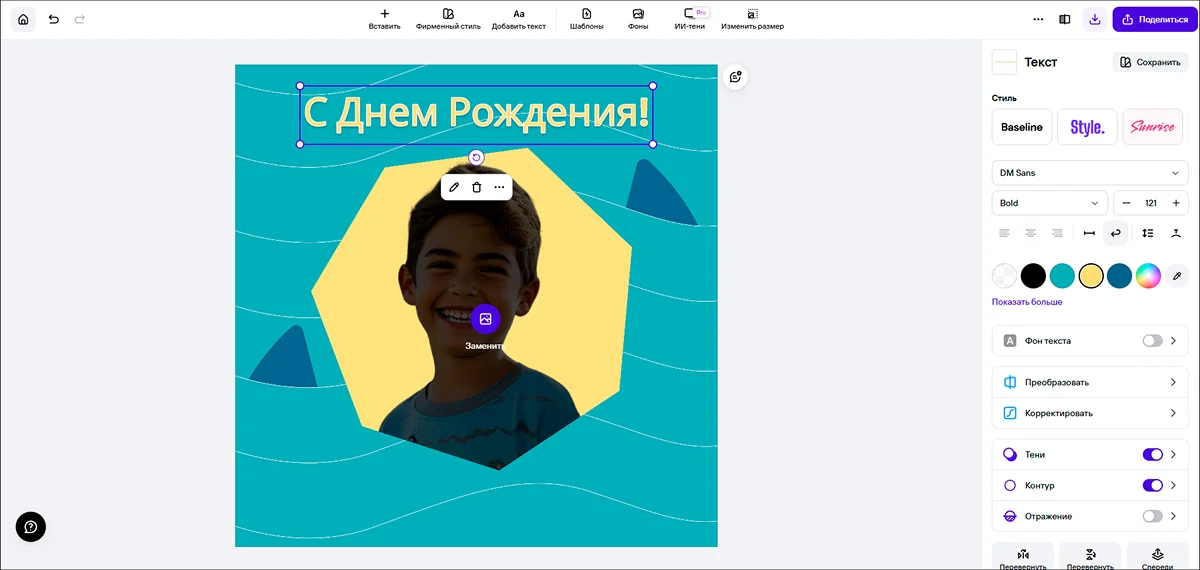Expand the Корректировать section
The width and height of the screenshot is (1200, 570).
(1090, 413)
